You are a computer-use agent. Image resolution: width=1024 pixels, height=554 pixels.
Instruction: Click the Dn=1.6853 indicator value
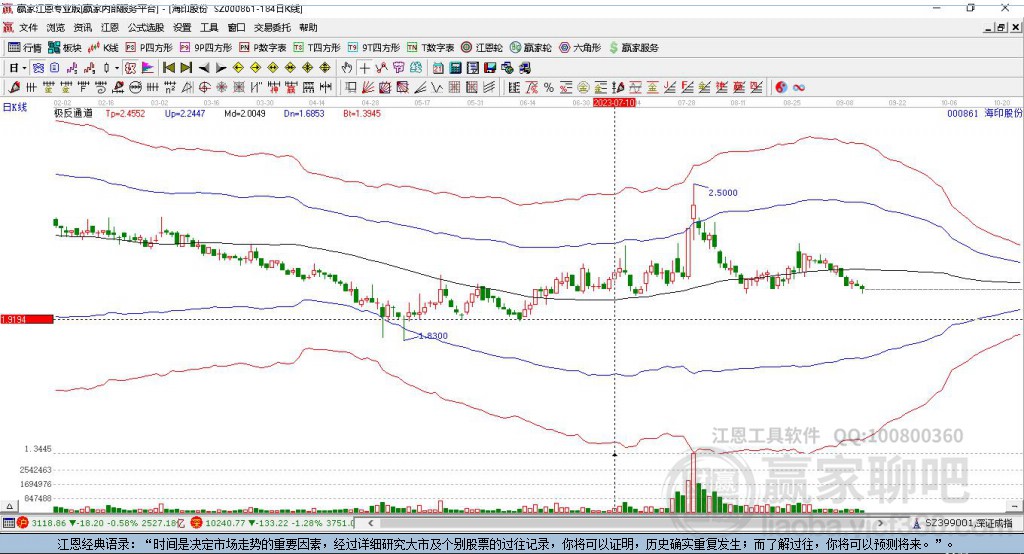[x=304, y=113]
